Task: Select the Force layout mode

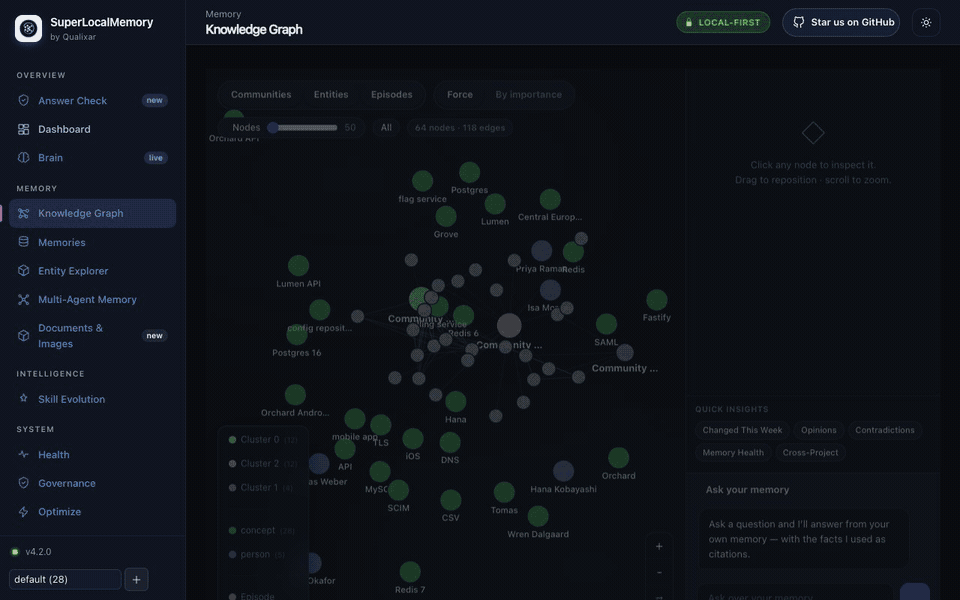Action: [460, 94]
